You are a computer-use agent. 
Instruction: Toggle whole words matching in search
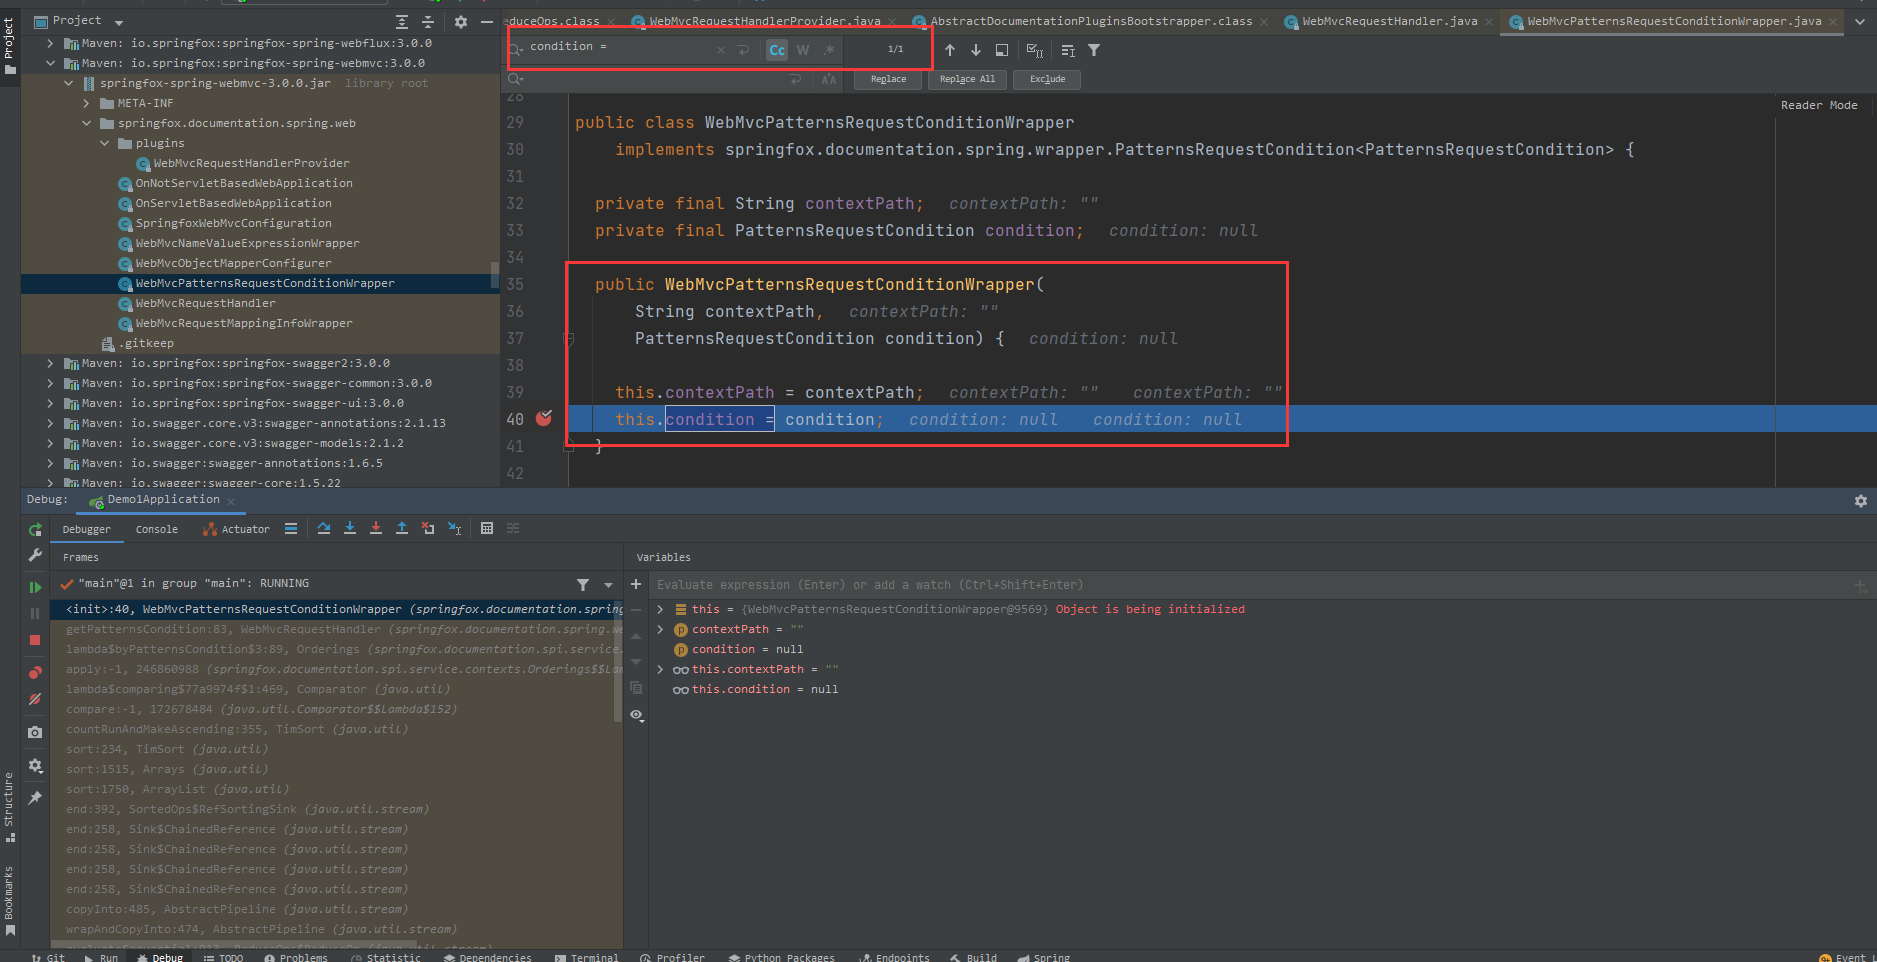[803, 49]
